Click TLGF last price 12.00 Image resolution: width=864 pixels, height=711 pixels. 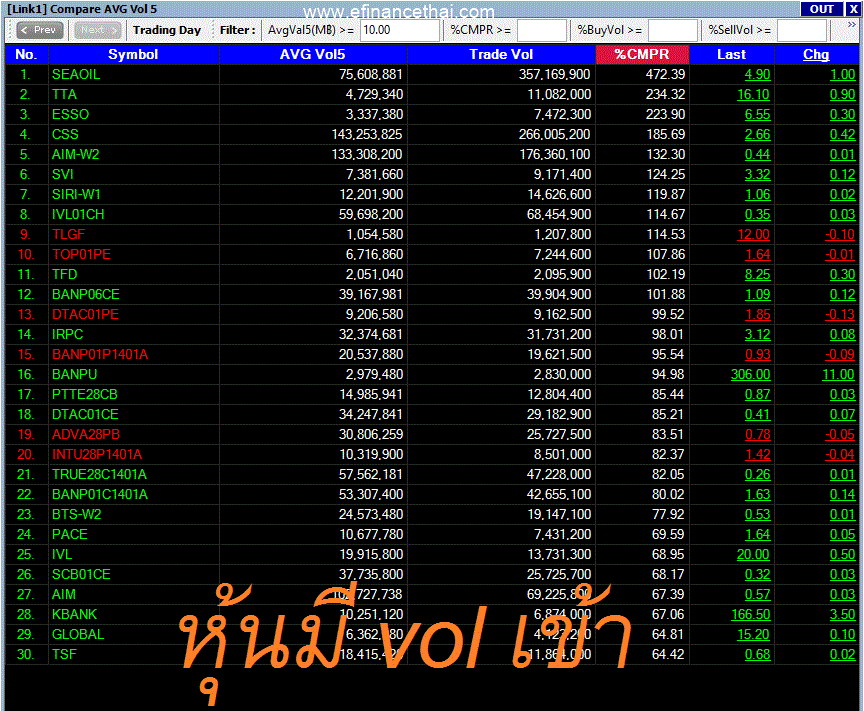(x=754, y=234)
